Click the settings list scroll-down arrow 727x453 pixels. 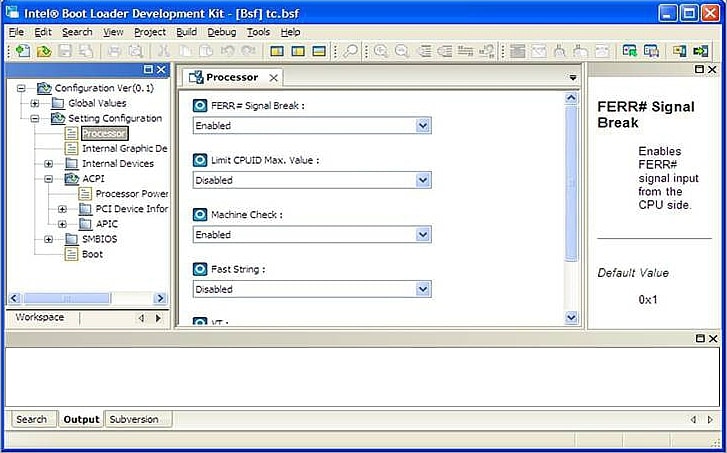click(571, 317)
